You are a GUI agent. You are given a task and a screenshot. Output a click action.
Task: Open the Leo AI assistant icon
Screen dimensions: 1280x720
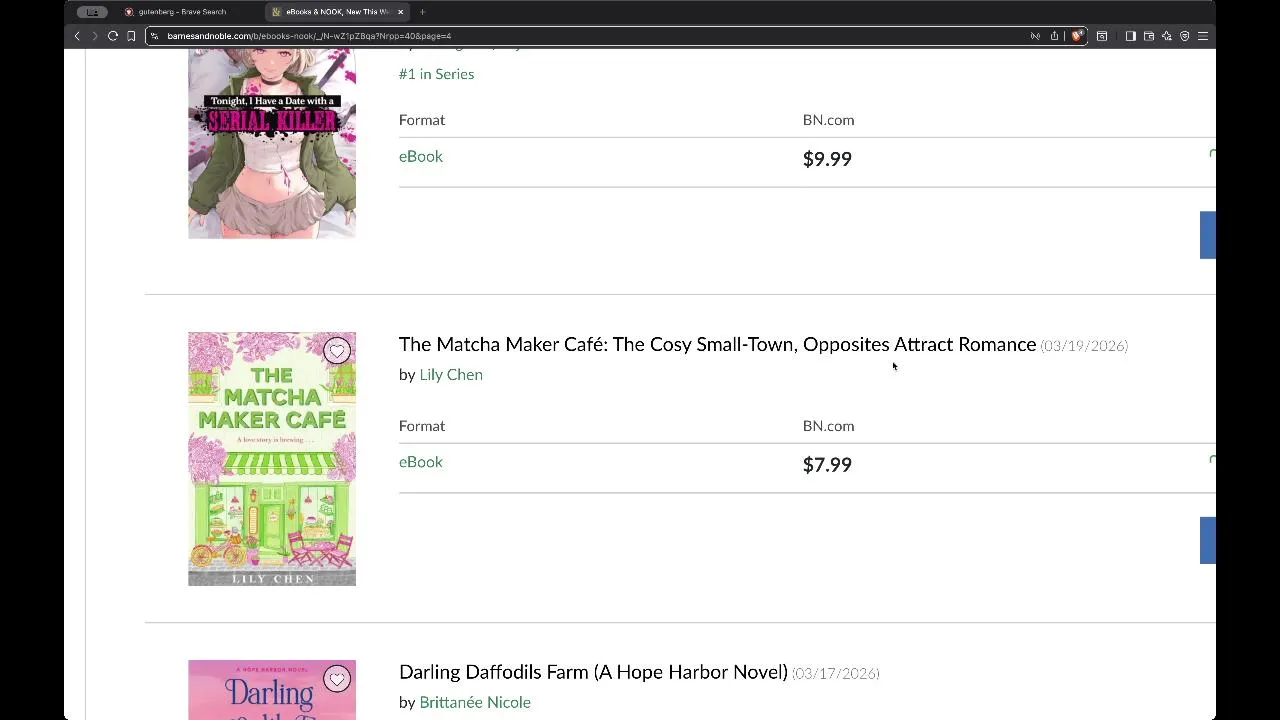tap(1166, 36)
